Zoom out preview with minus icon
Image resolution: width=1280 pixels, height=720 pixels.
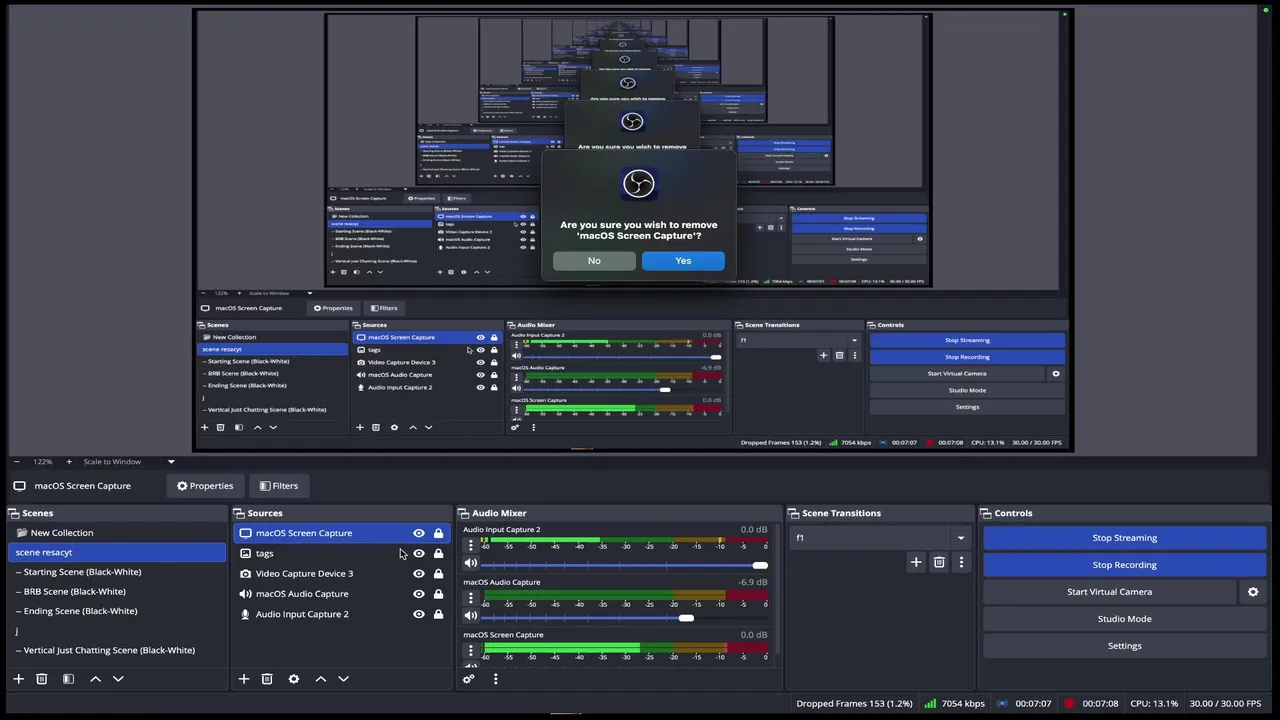click(17, 461)
